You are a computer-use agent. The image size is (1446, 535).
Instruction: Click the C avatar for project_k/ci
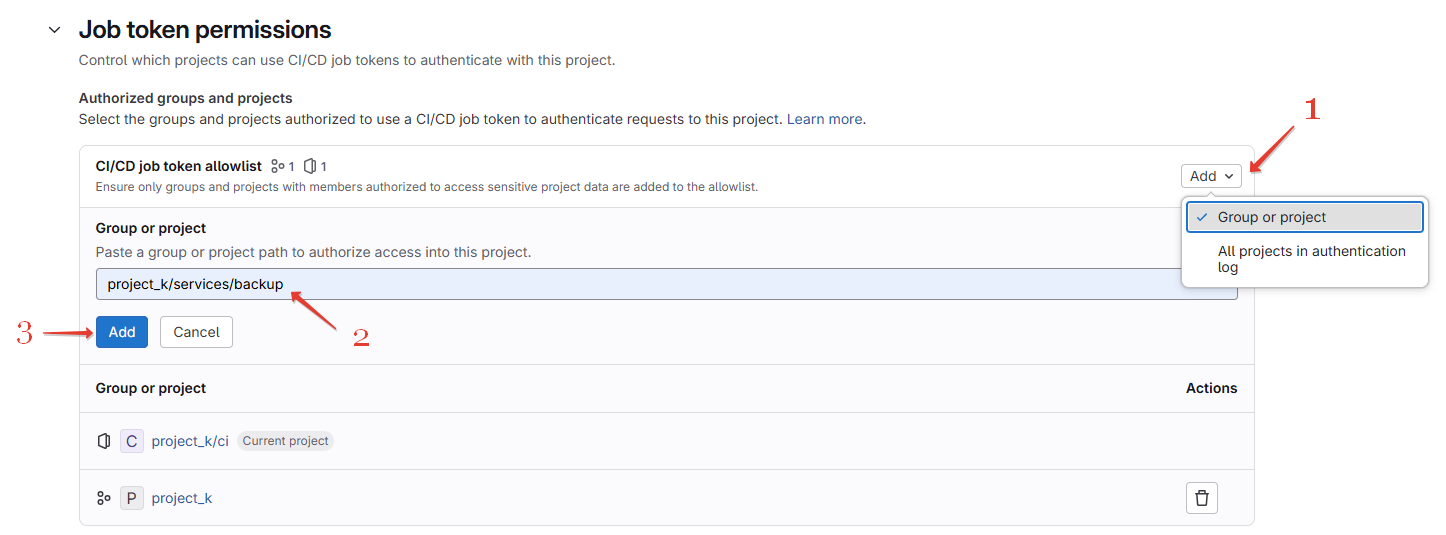(132, 441)
